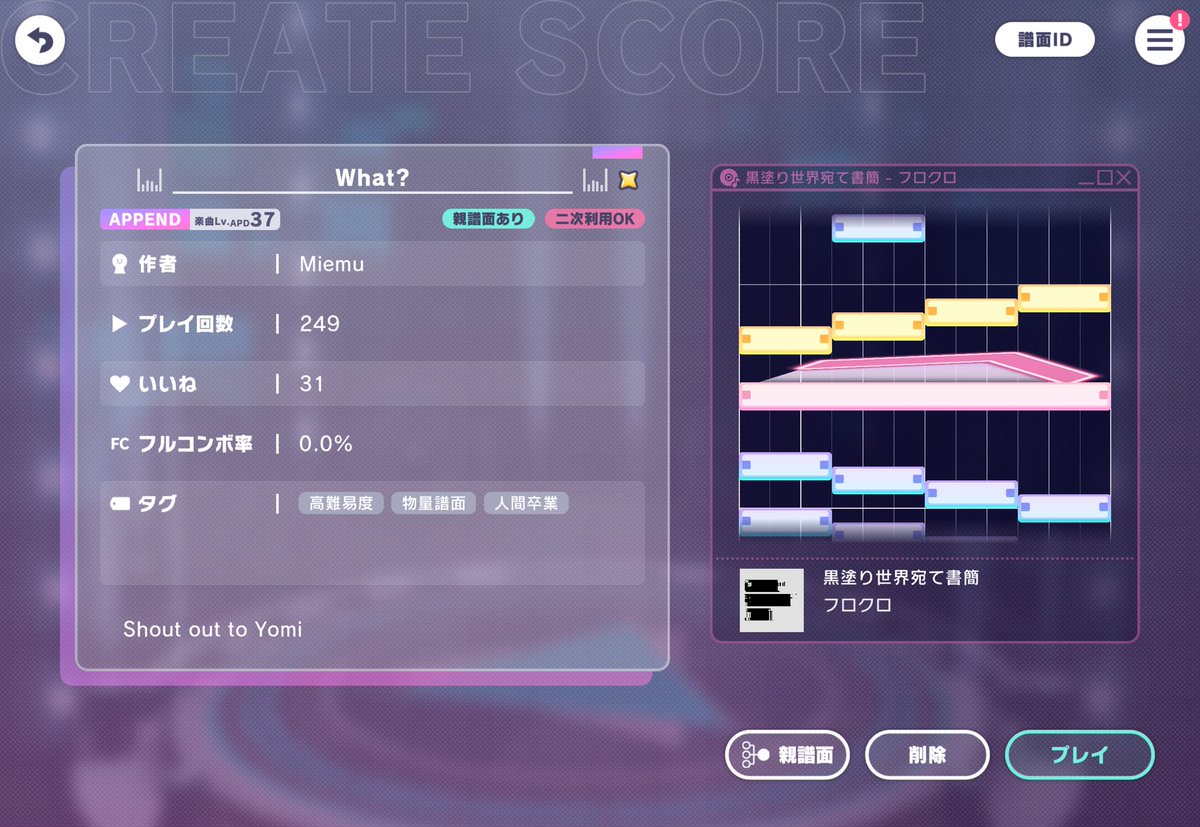
Task: Click the song jacket thumbnail
Action: pos(772,600)
